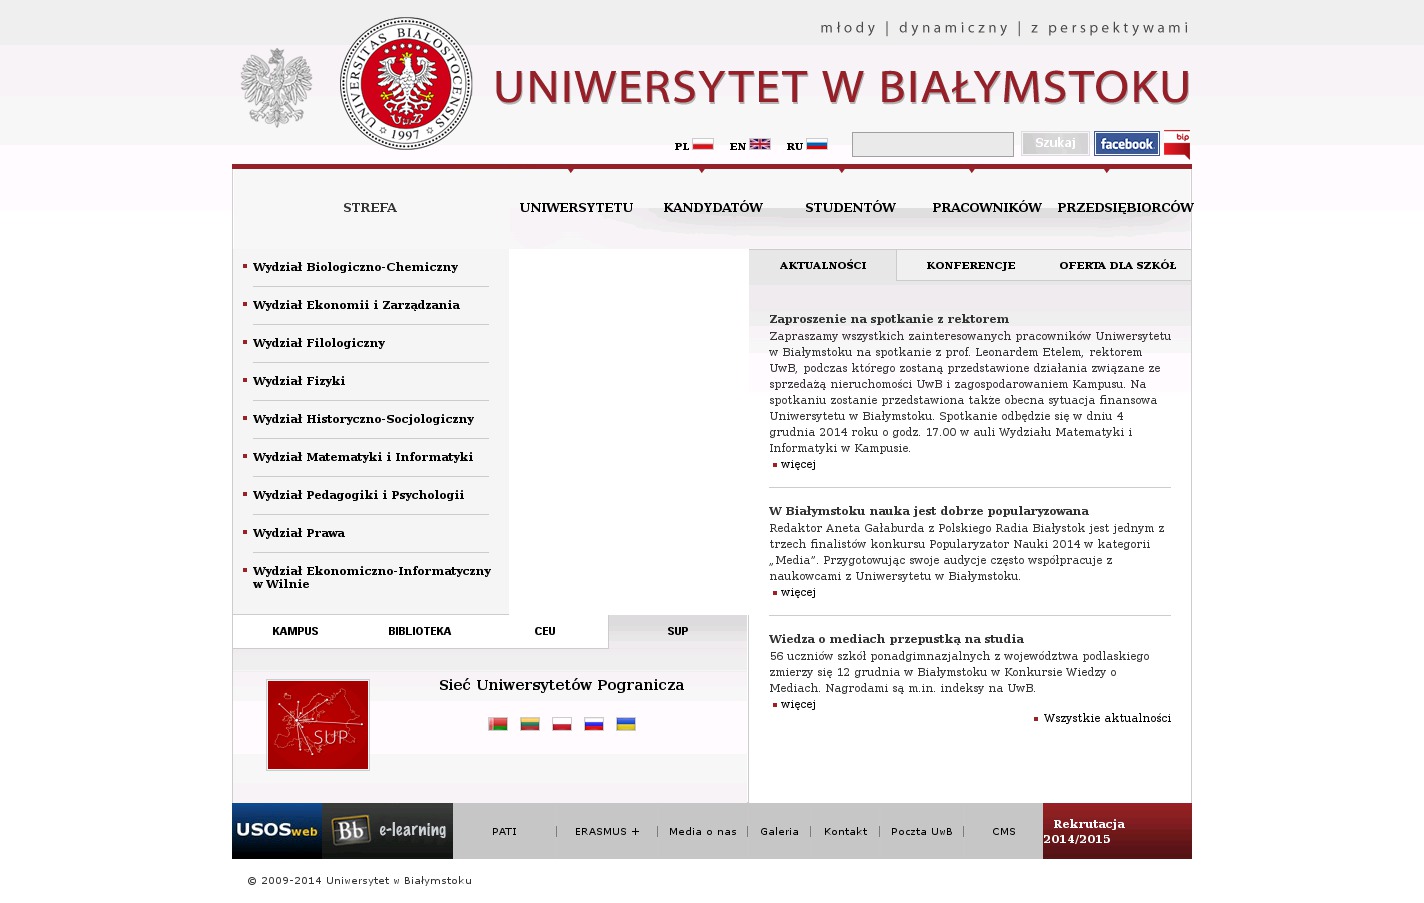Open headline 'Zaproszenie na spotkanie z rektorem'
The image size is (1424, 903).
(889, 319)
